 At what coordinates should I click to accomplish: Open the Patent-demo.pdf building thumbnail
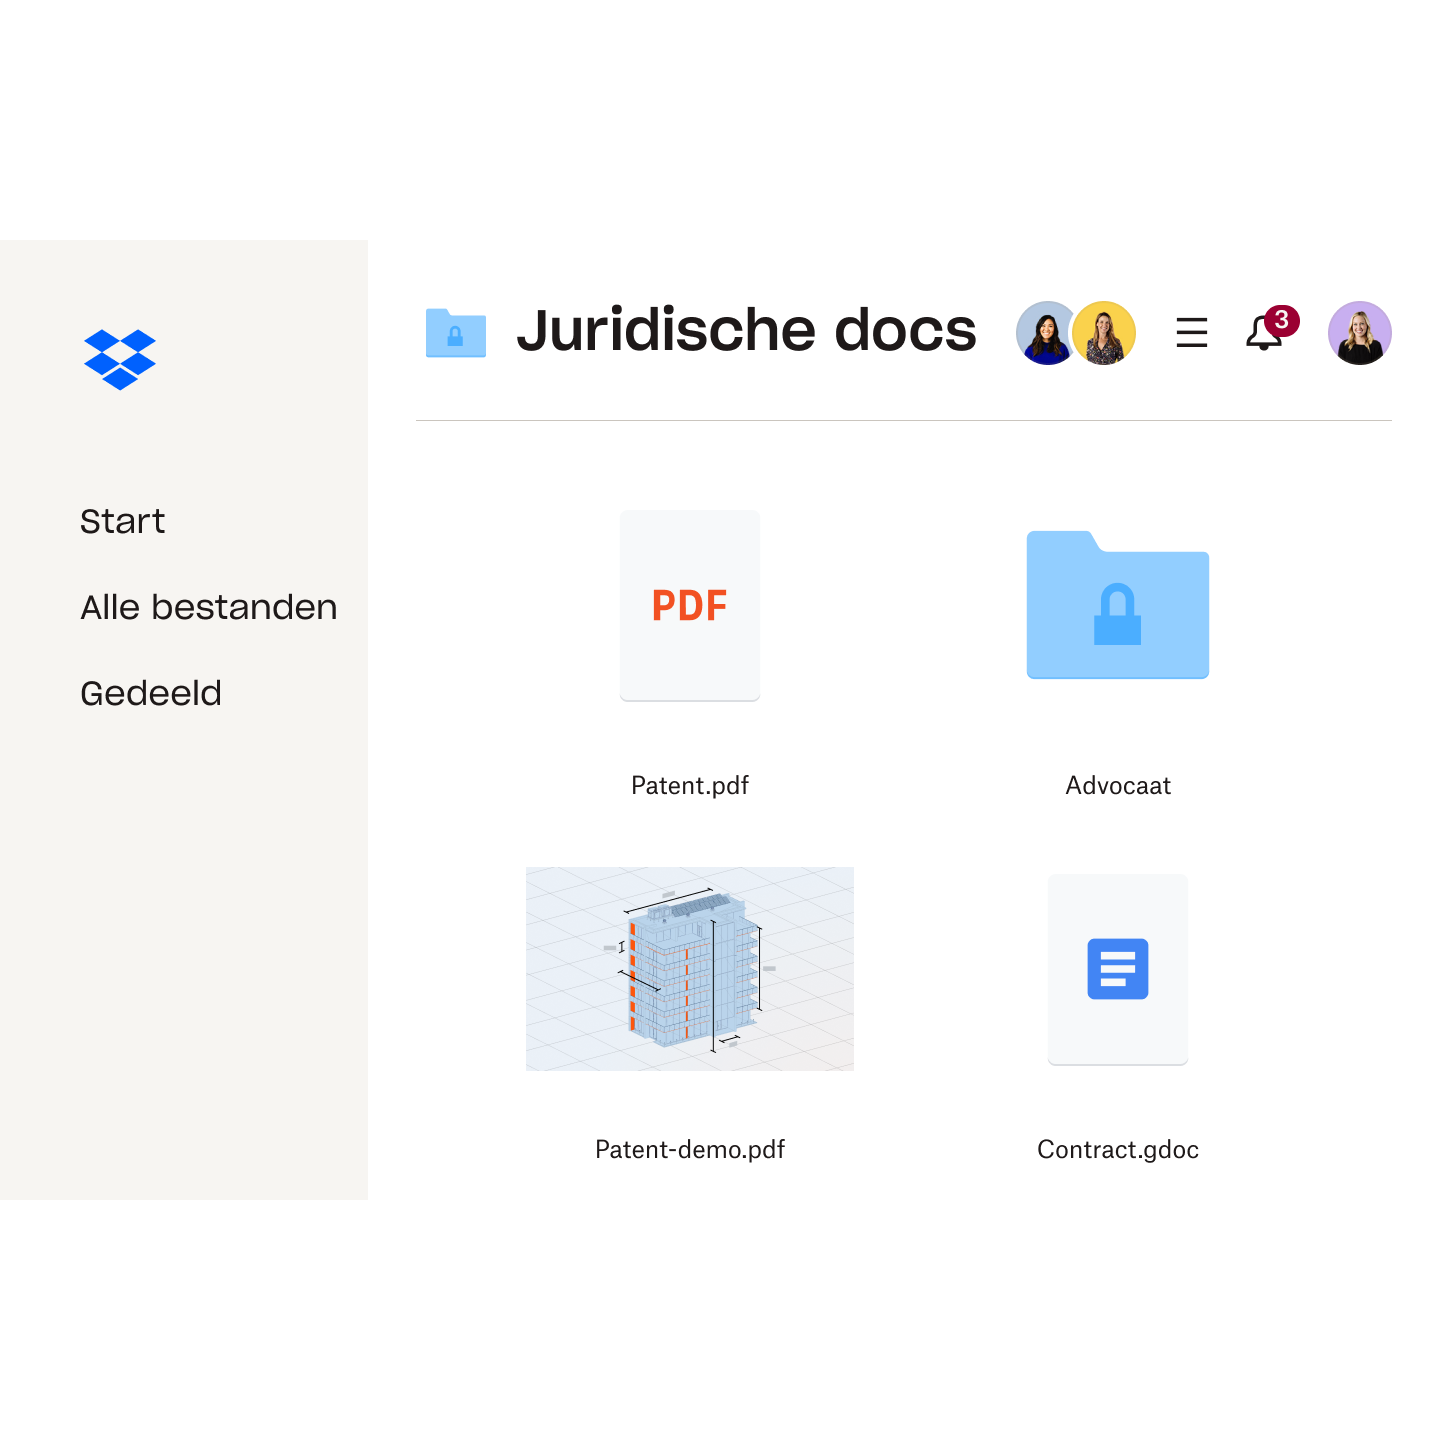click(x=690, y=969)
